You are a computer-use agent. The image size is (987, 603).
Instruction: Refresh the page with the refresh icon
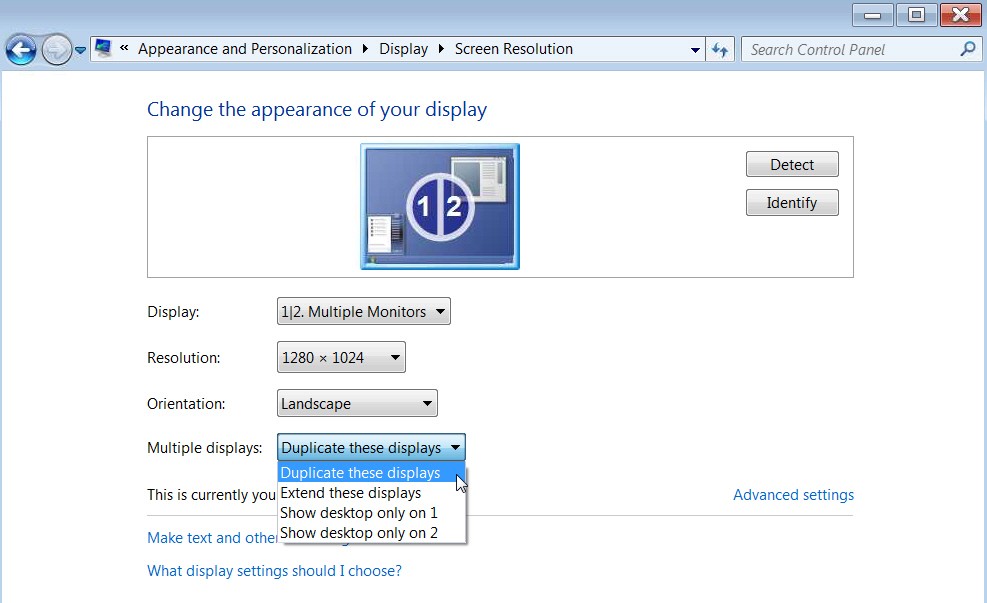719,49
